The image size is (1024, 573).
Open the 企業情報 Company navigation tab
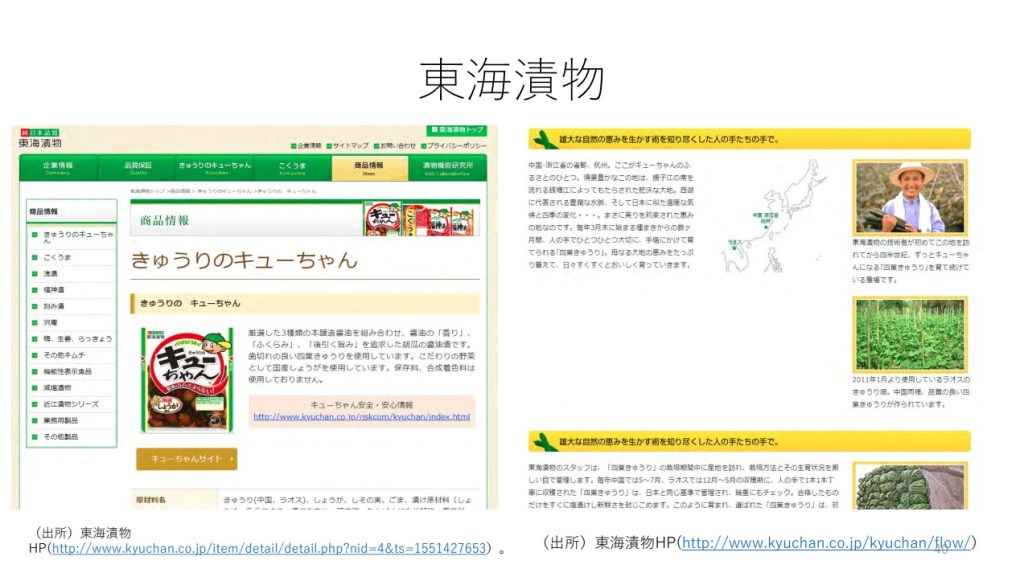pyautogui.click(x=58, y=167)
